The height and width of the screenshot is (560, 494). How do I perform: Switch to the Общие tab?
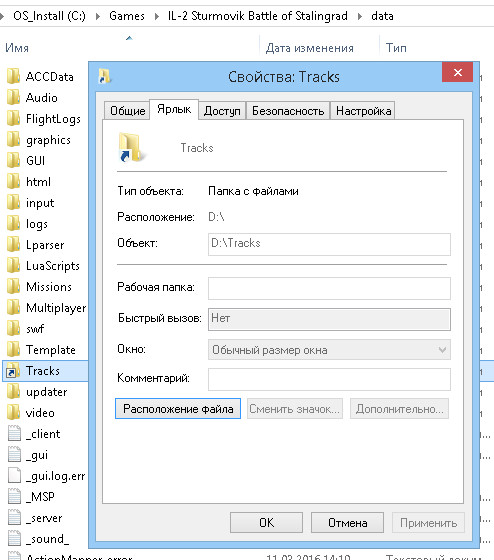coord(127,111)
